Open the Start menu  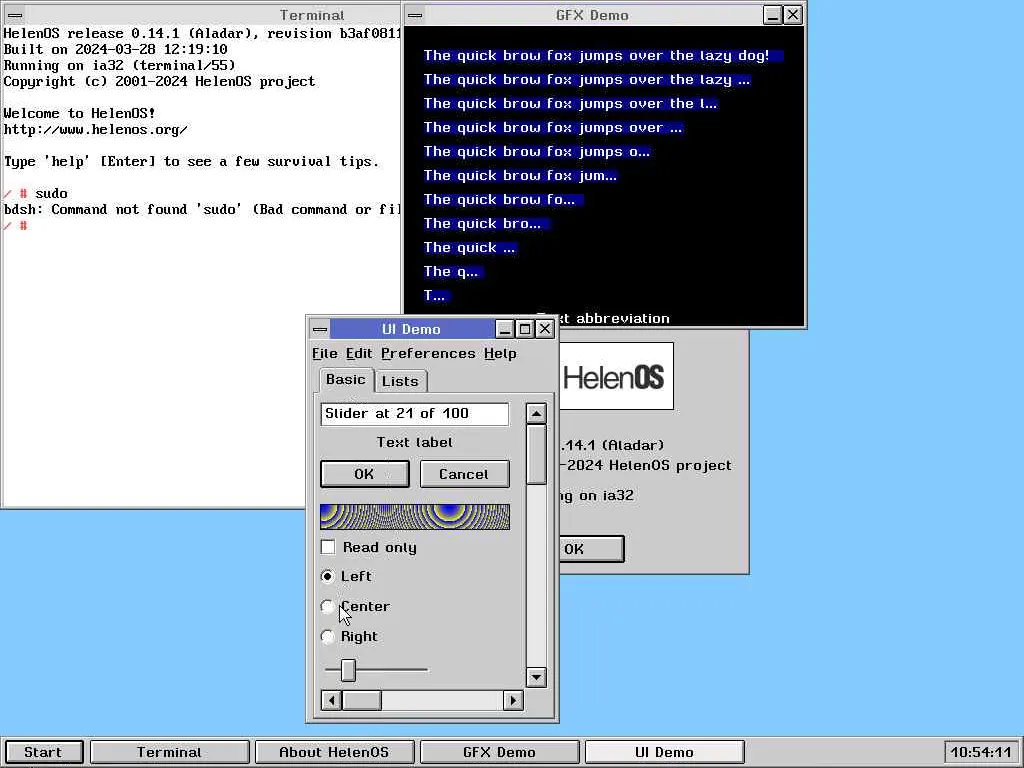[43, 752]
